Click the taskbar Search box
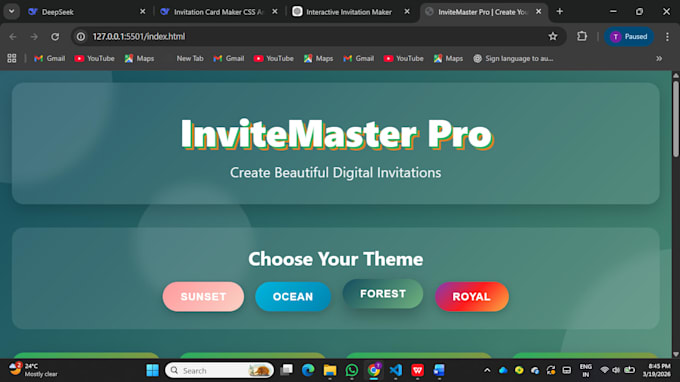Image resolution: width=680 pixels, height=382 pixels. [x=219, y=370]
